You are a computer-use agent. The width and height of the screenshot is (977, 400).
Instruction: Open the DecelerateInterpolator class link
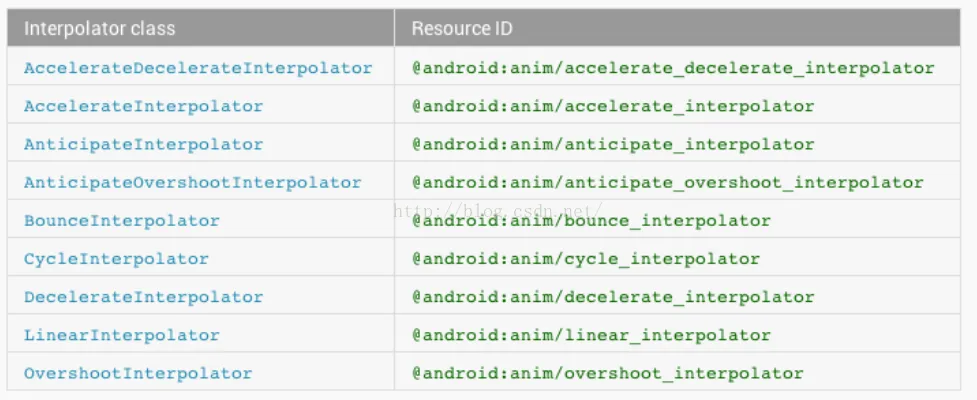tap(143, 297)
